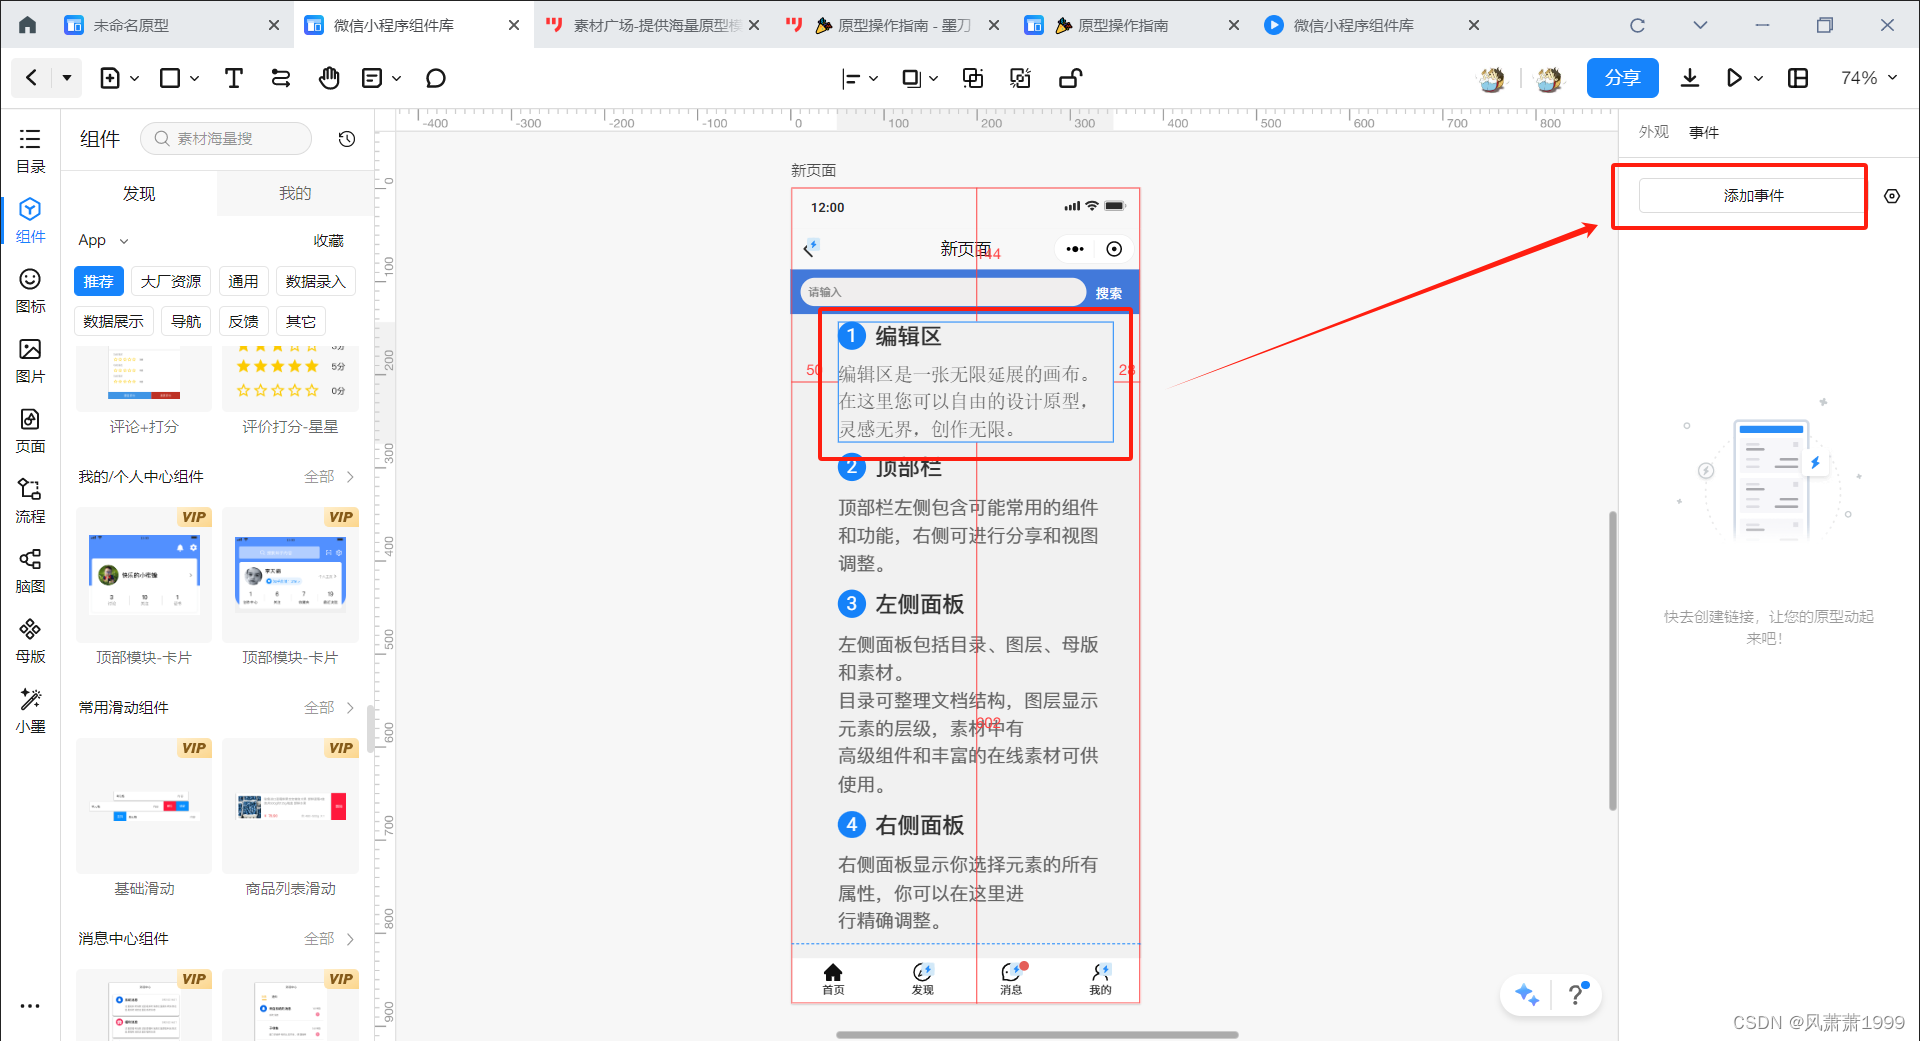Screen dimensions: 1920x1041
Task: Expand the note tool dropdown arrow
Action: click(397, 78)
